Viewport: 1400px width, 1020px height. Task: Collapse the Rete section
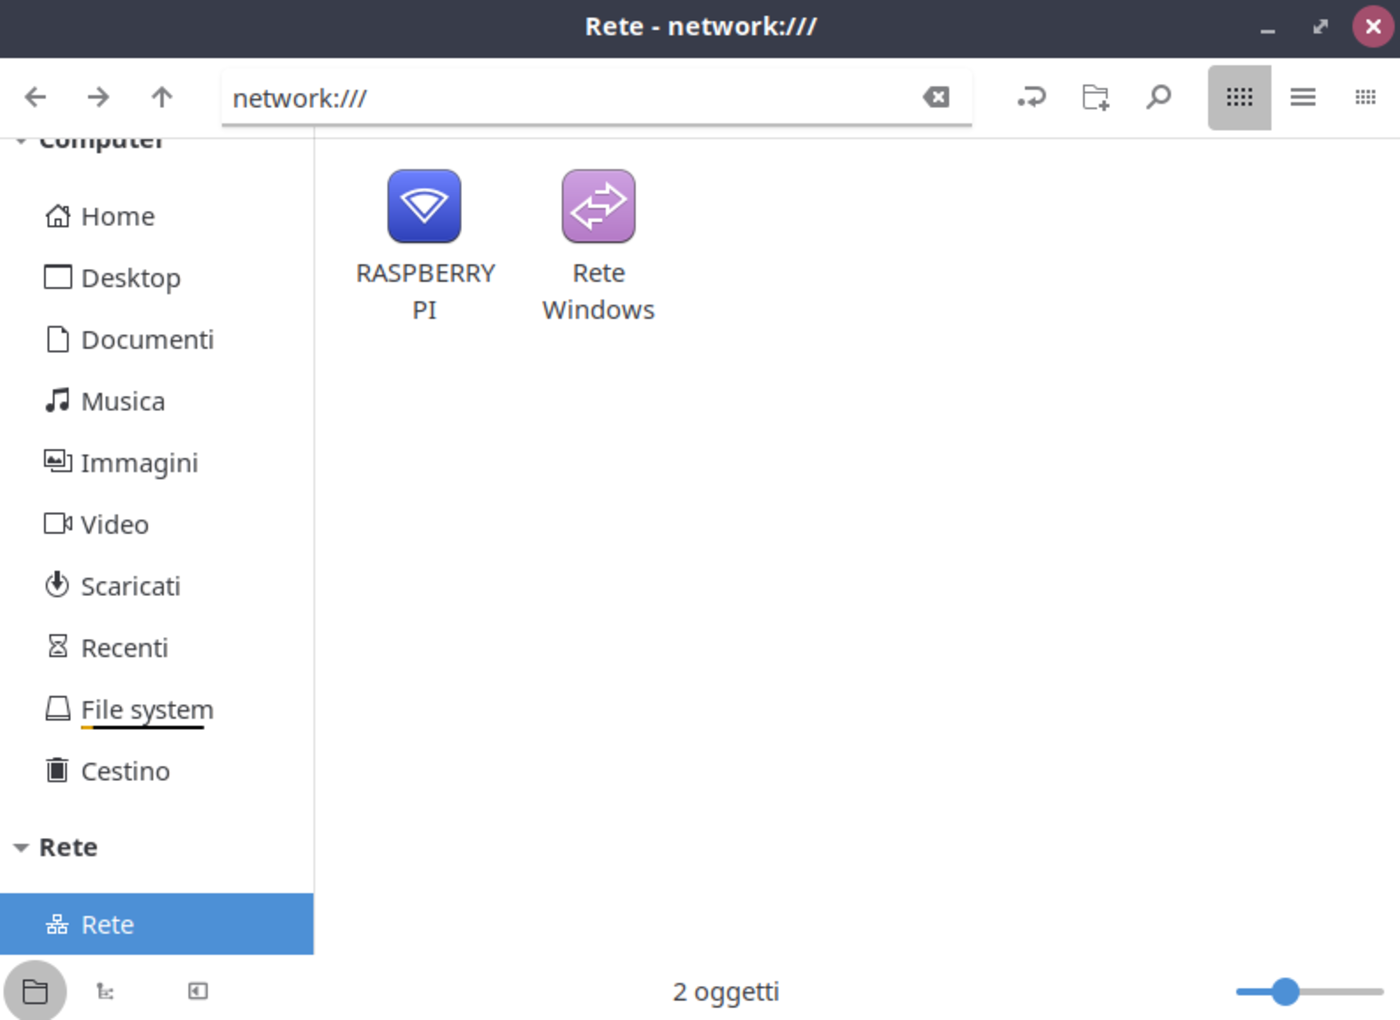click(20, 847)
